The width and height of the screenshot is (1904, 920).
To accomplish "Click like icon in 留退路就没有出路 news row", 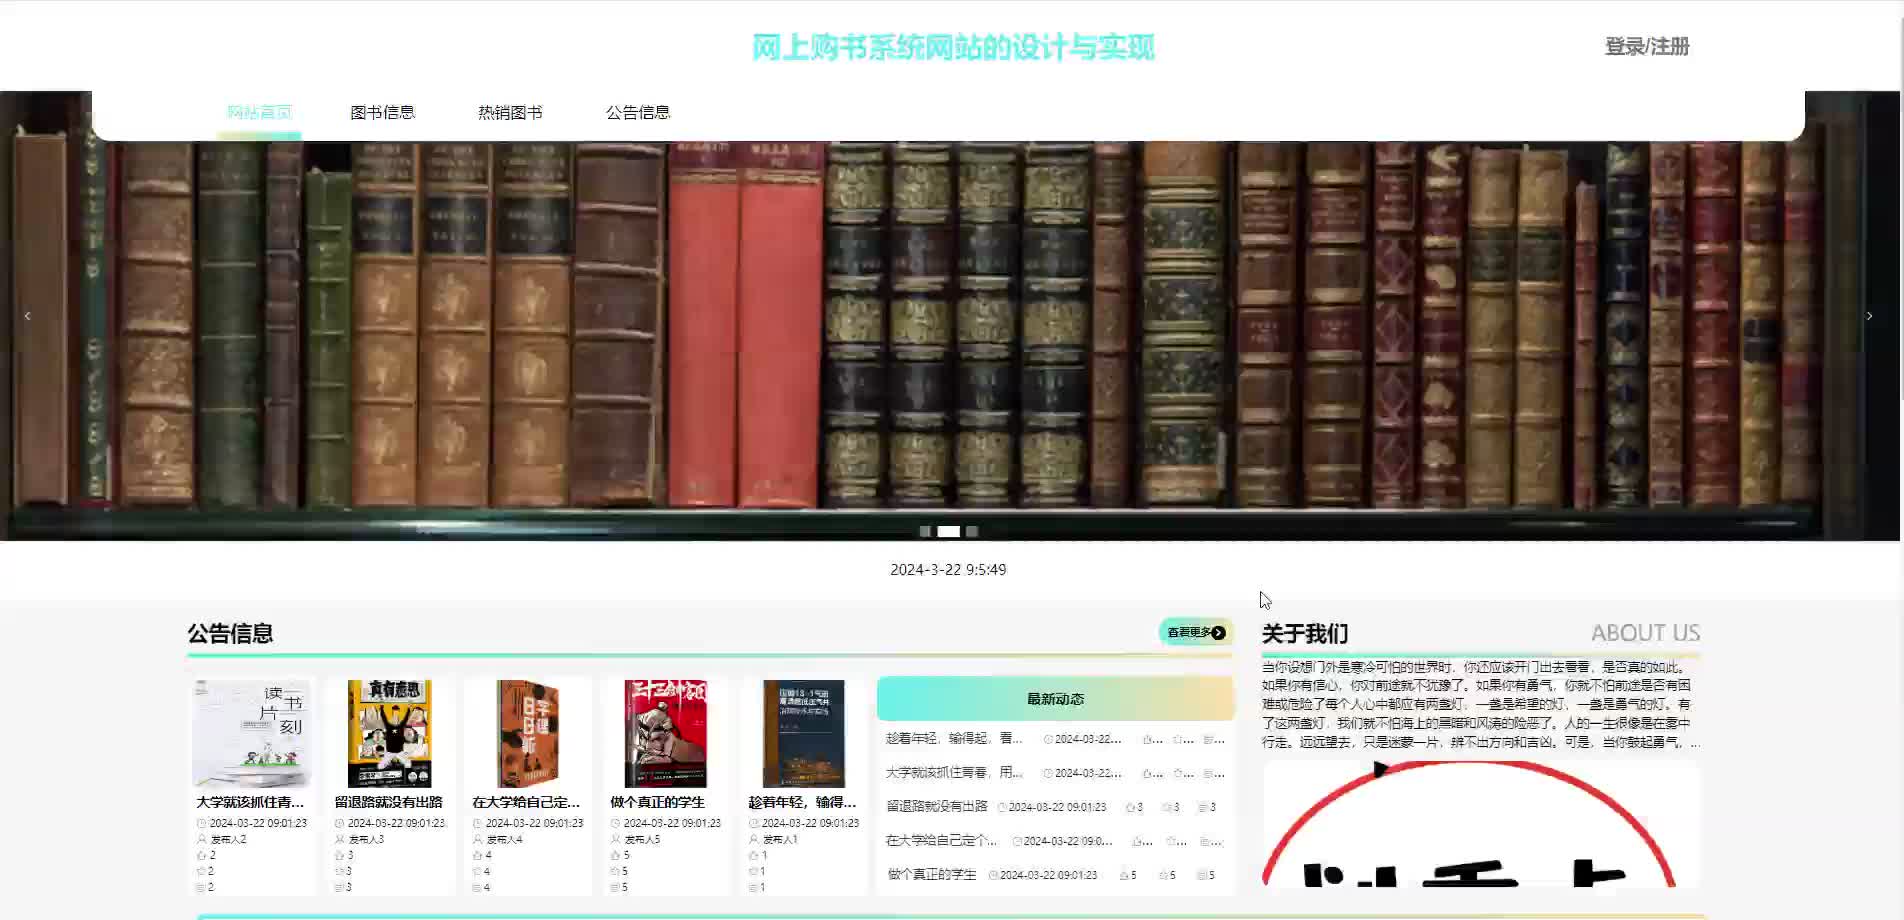I will (x=1130, y=807).
